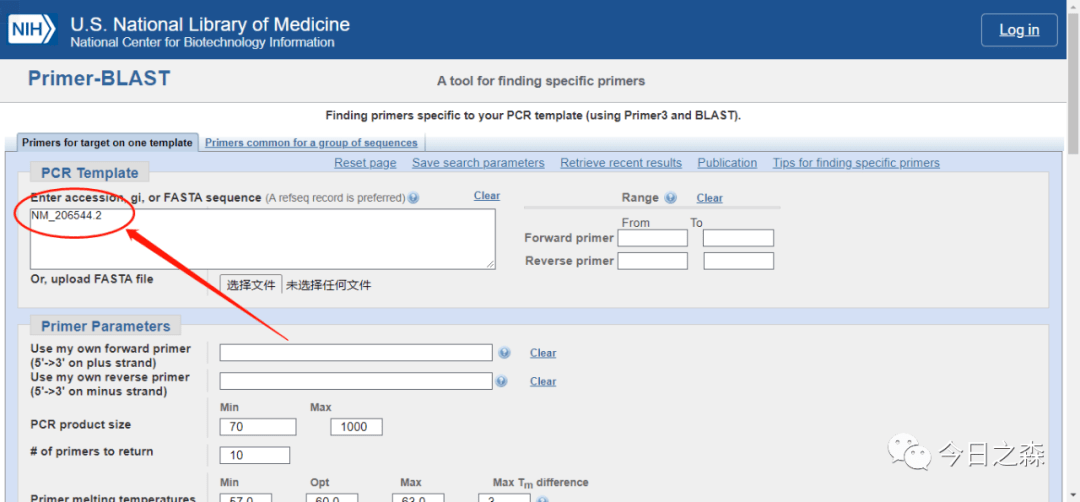Click Primer Parameters section heading
Image resolution: width=1080 pixels, height=502 pixels.
105,326
